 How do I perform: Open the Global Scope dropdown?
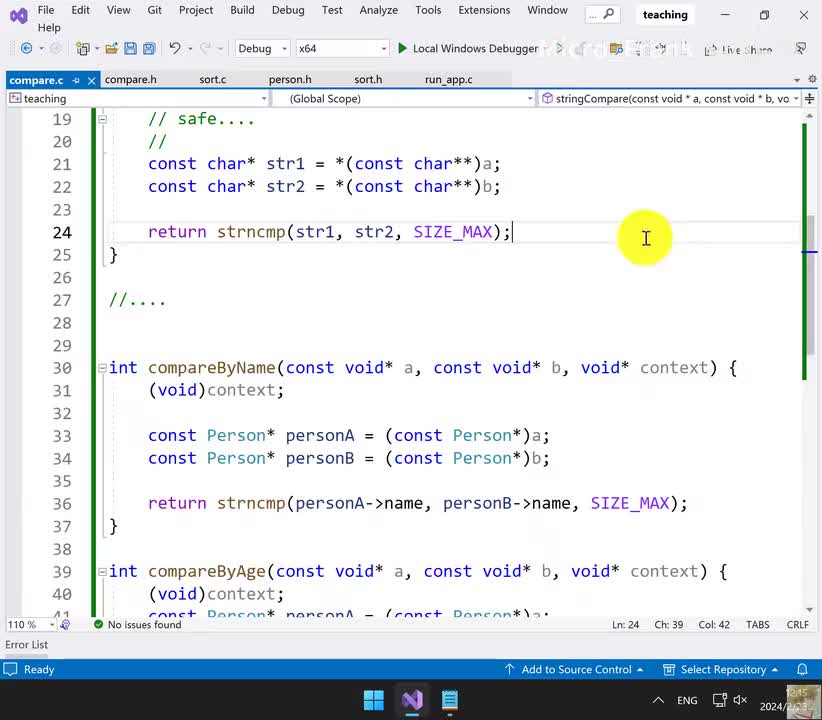pos(403,99)
